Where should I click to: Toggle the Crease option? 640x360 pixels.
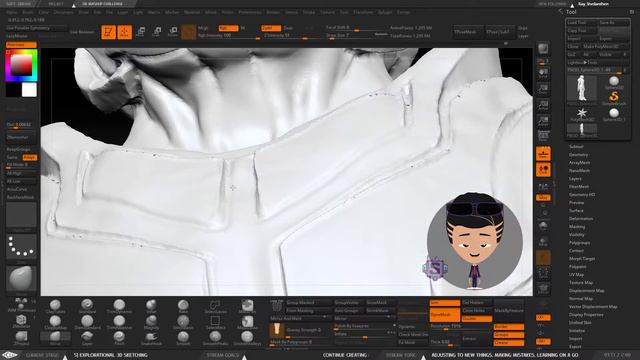[509, 343]
